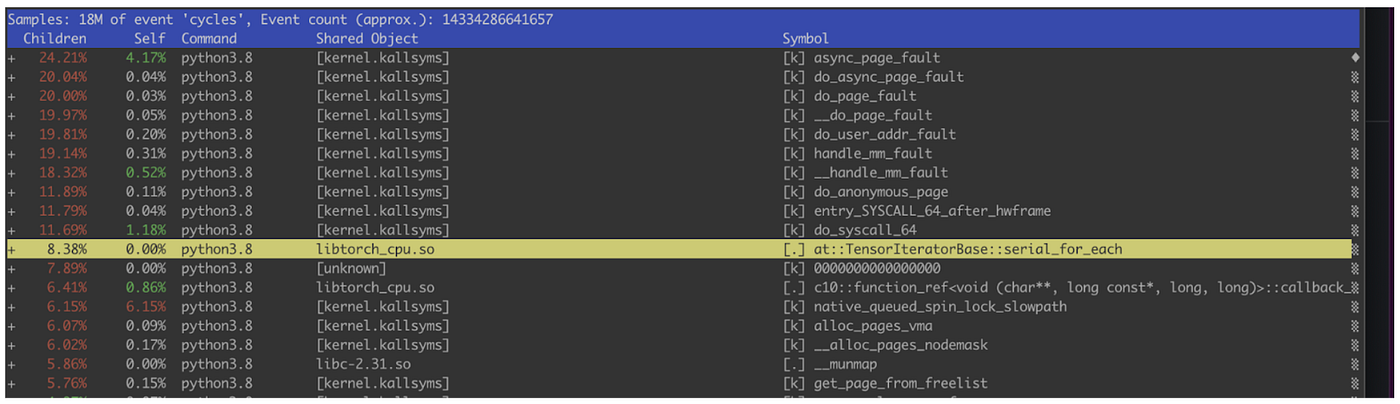Expand the do_page_fault call chain
The width and height of the screenshot is (1400, 404).
(11, 96)
